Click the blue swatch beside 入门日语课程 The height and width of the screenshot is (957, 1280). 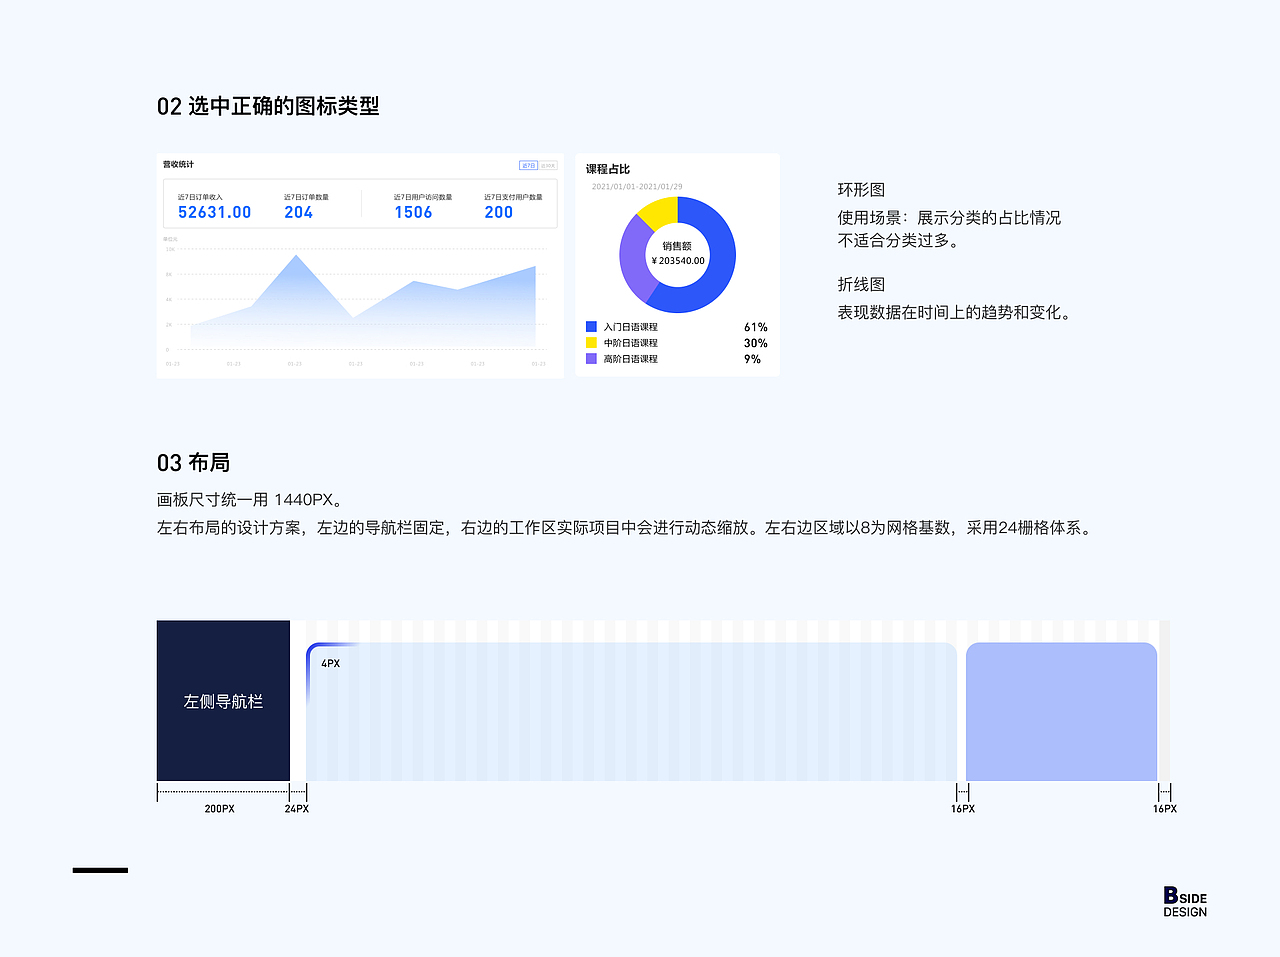click(591, 327)
